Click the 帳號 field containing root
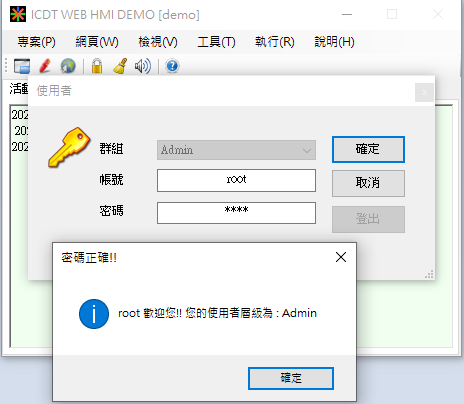The image size is (464, 404). pos(236,180)
